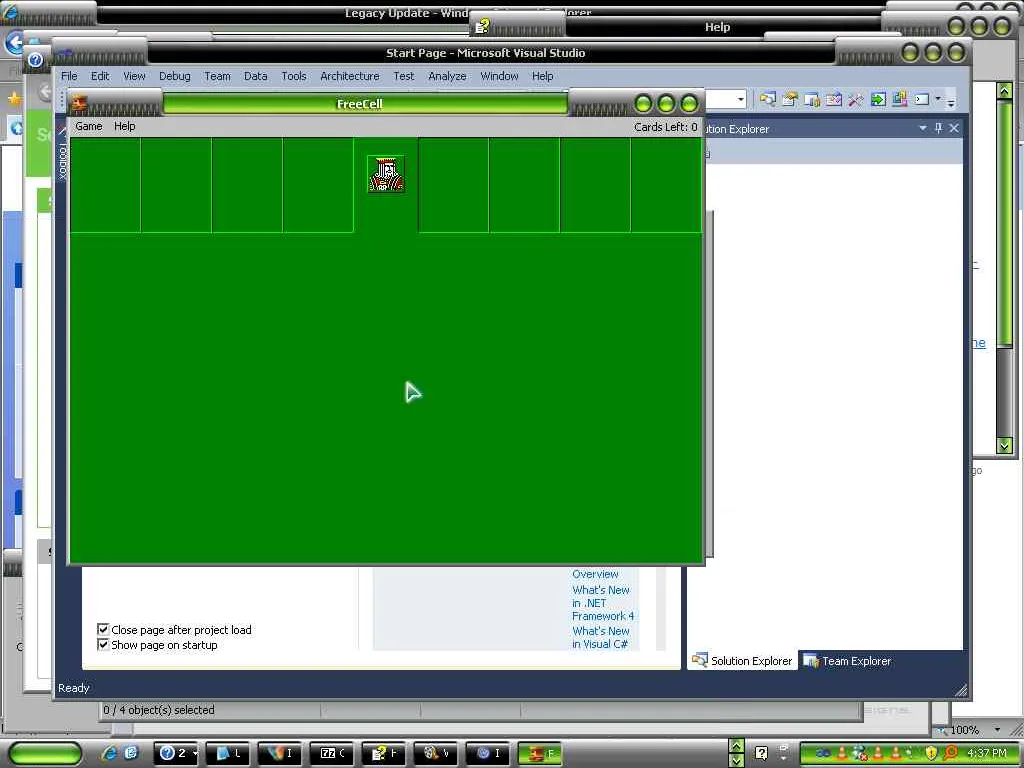Open Visual Studio Window menu

click(x=500, y=76)
